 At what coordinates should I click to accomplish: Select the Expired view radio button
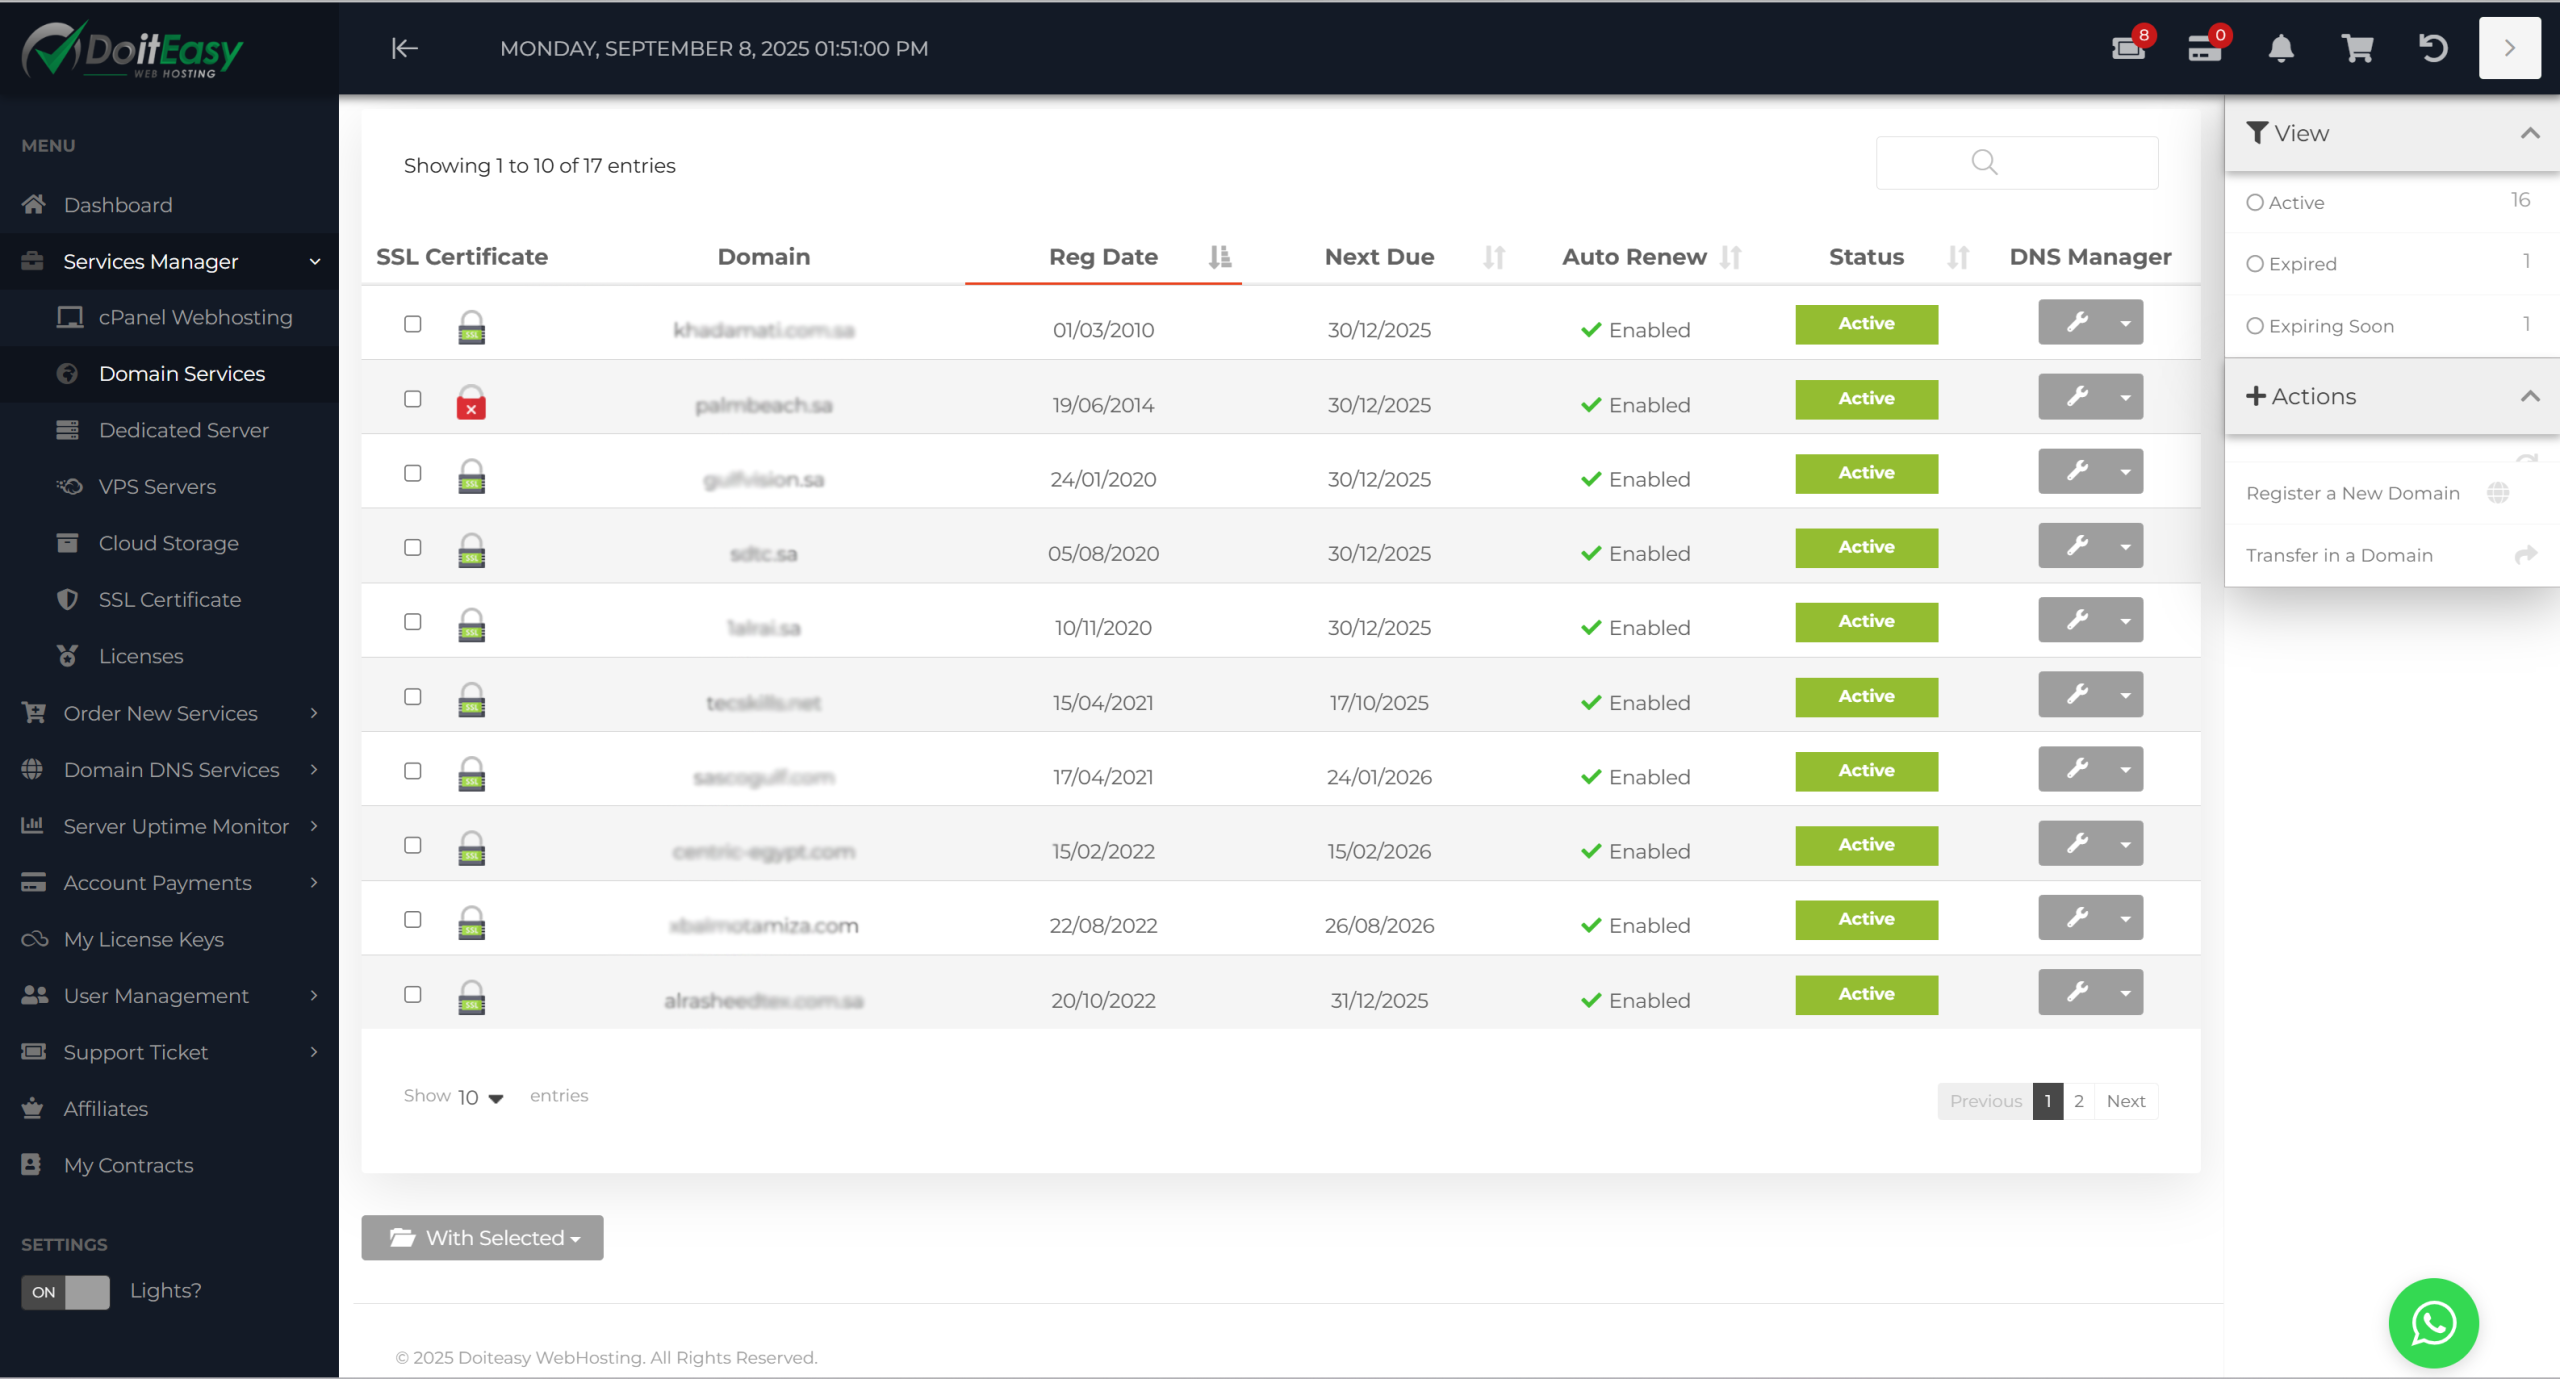2255,264
